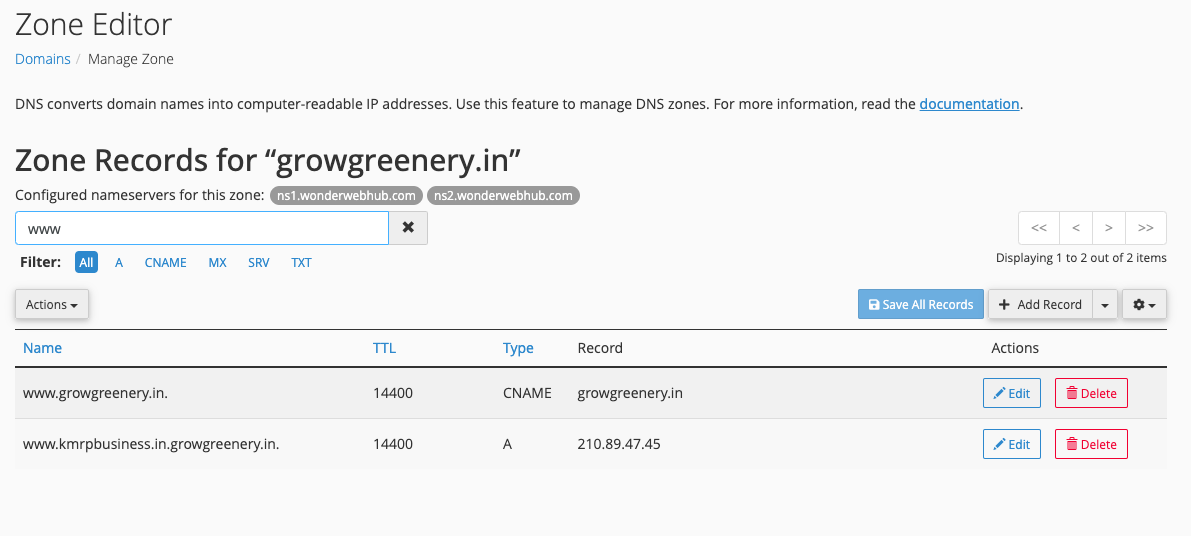
Task: Sort records by TTL column
Action: [384, 348]
